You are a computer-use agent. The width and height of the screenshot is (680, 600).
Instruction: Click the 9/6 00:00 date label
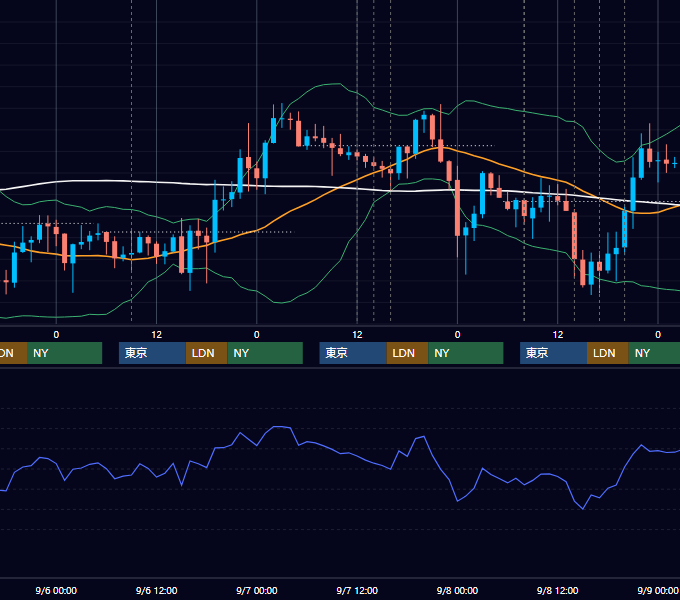[56, 590]
